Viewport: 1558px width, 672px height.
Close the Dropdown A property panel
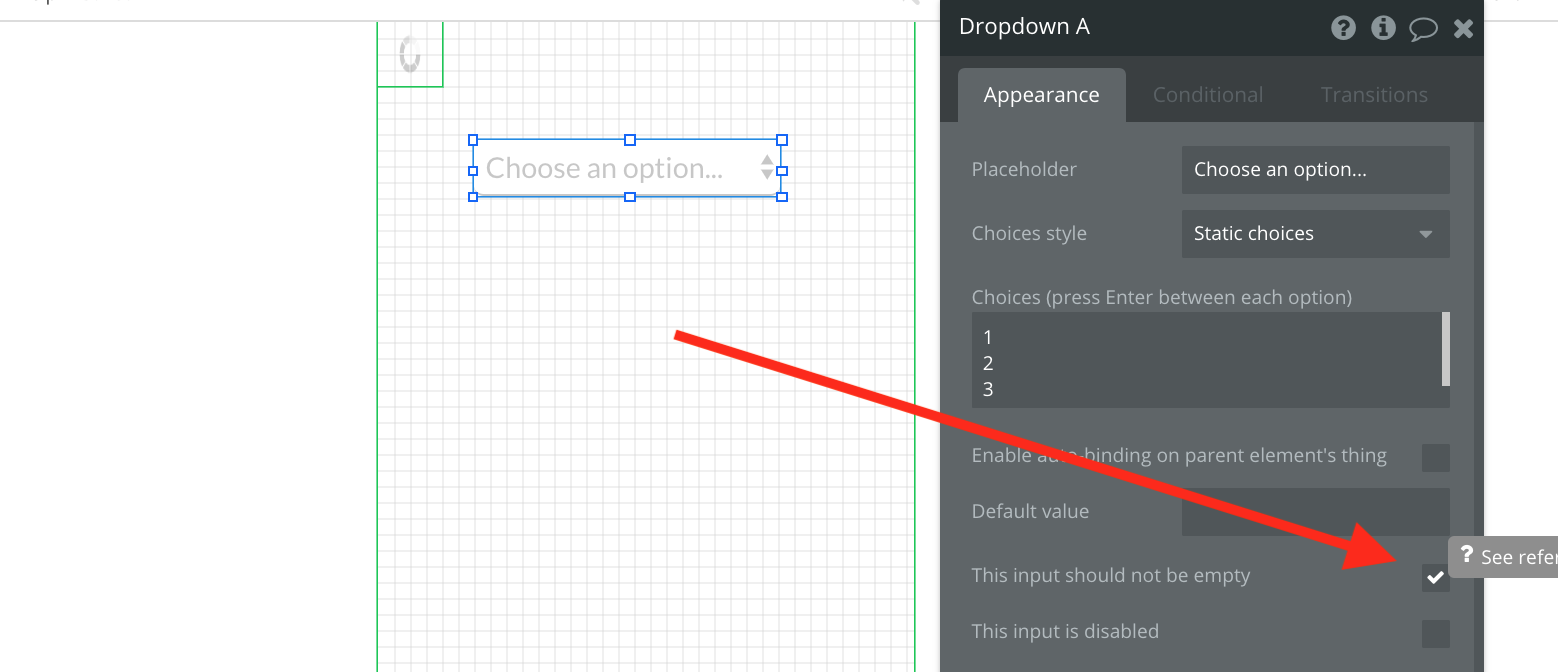(x=1463, y=29)
